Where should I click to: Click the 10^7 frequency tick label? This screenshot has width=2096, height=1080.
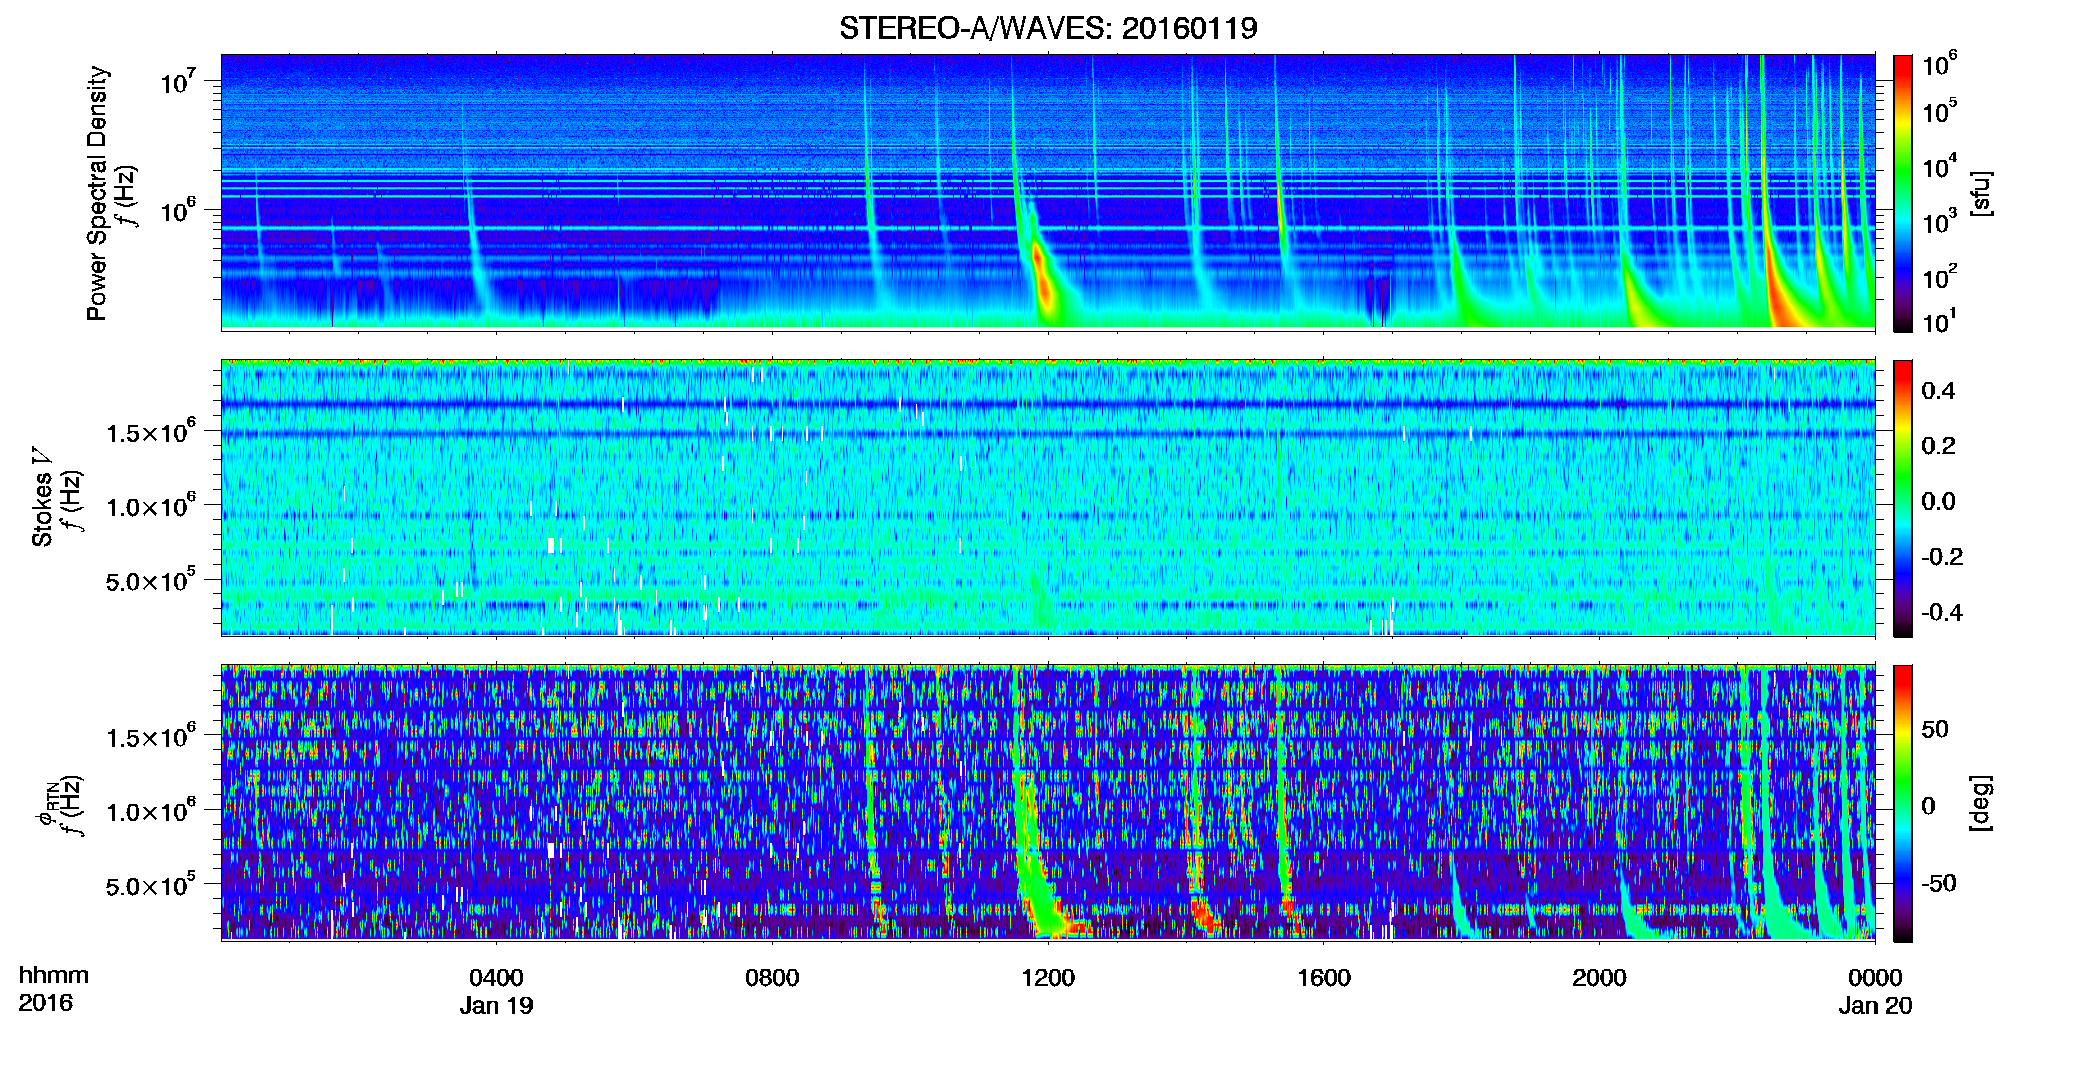click(178, 81)
